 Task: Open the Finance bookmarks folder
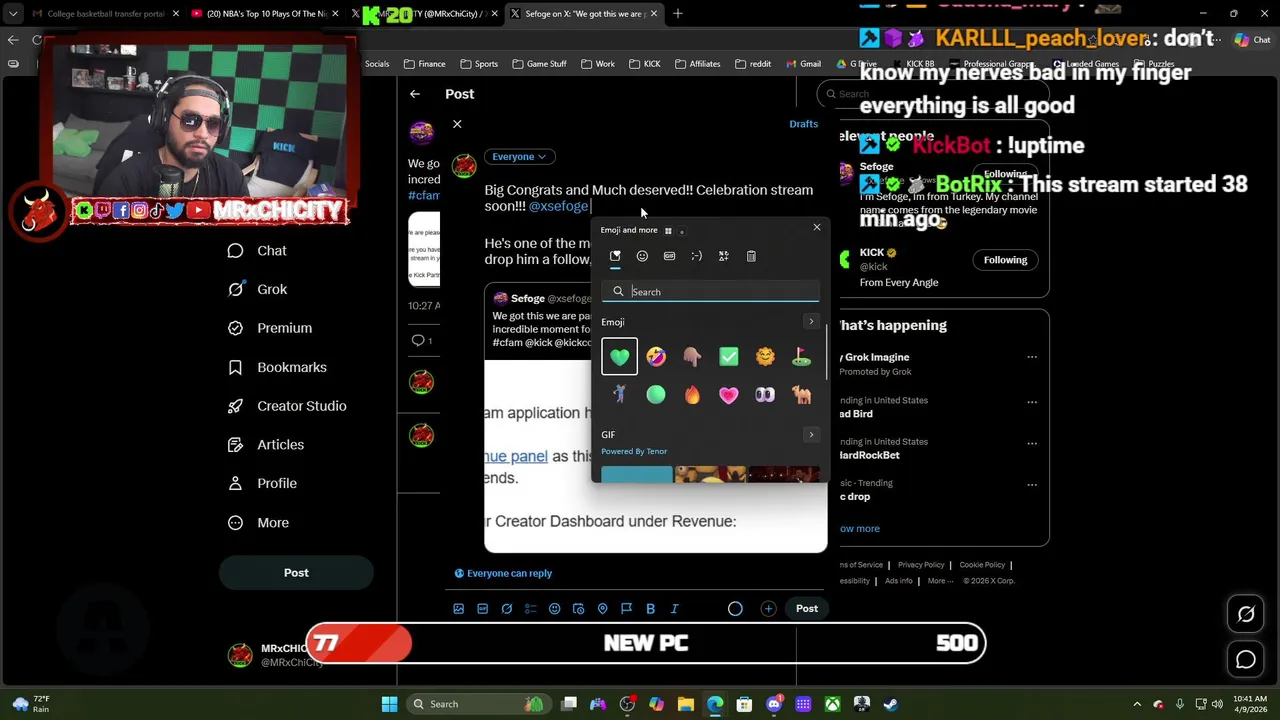424,64
